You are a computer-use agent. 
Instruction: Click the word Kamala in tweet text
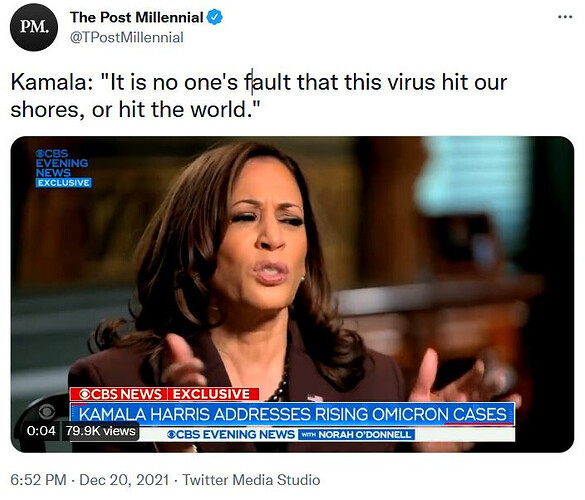[49, 82]
